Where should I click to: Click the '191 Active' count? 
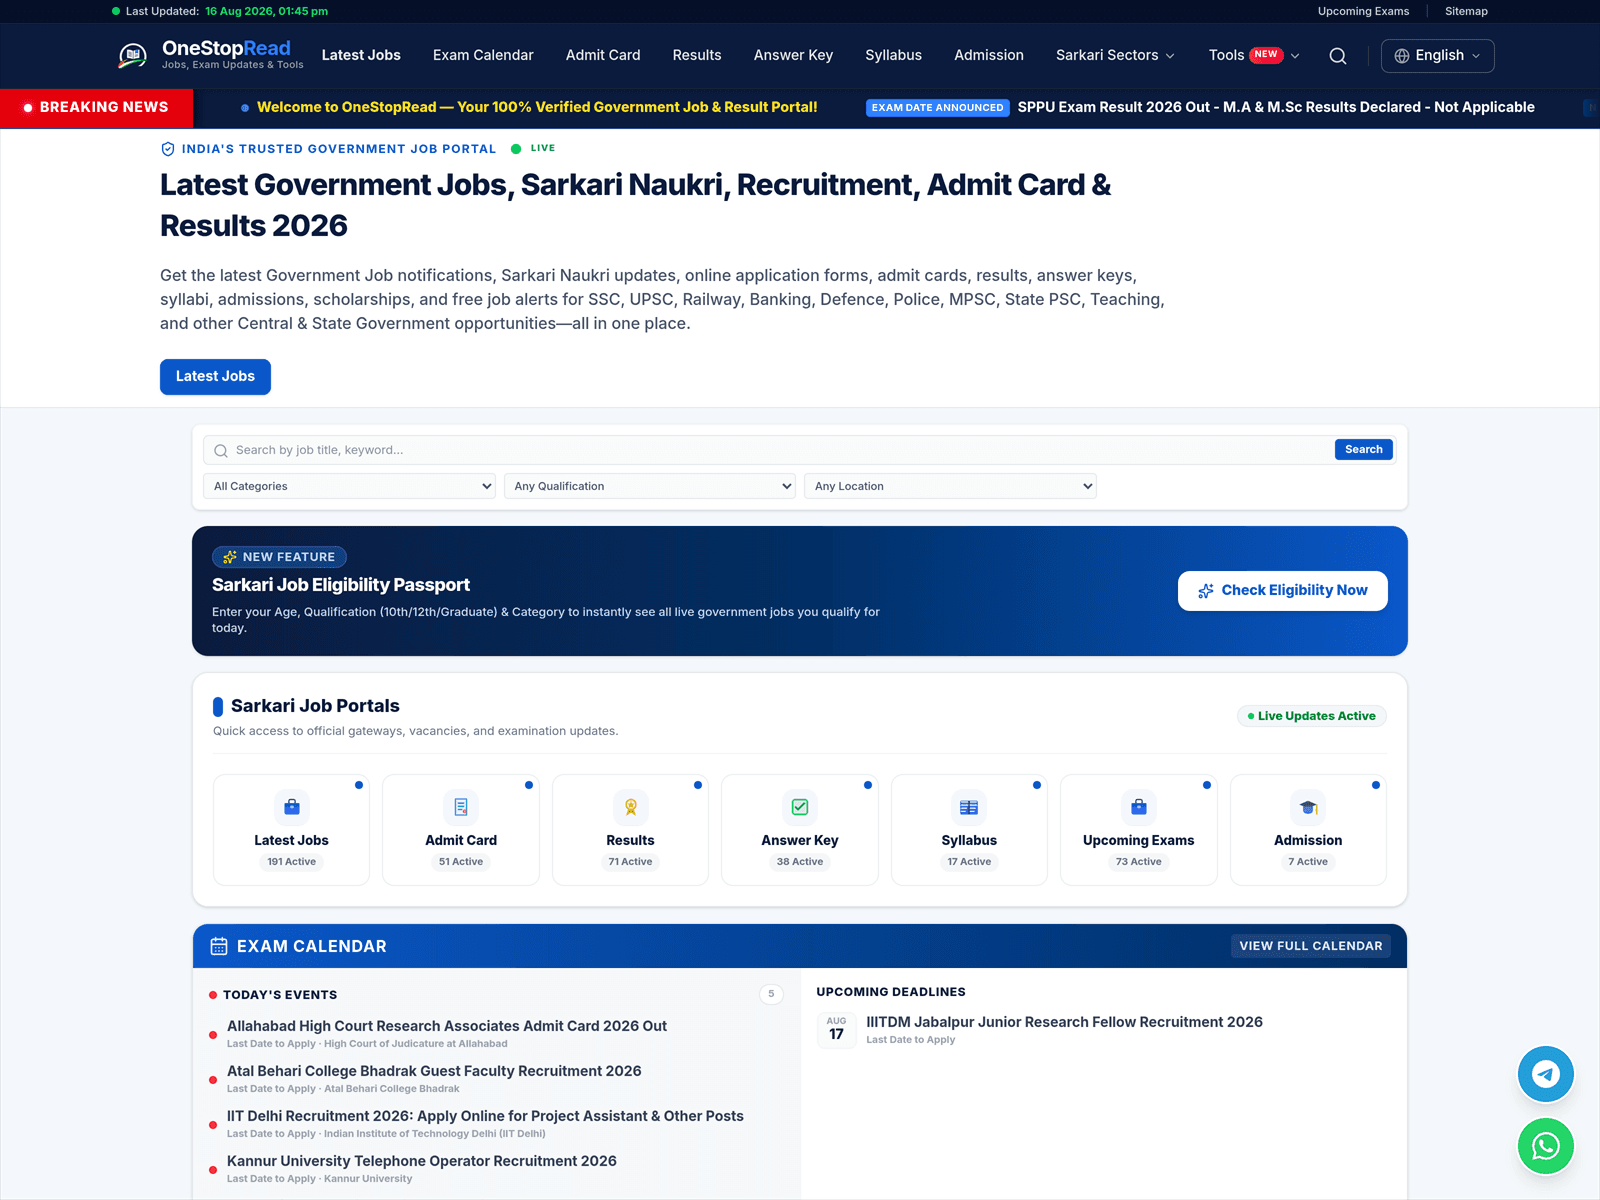coord(292,862)
